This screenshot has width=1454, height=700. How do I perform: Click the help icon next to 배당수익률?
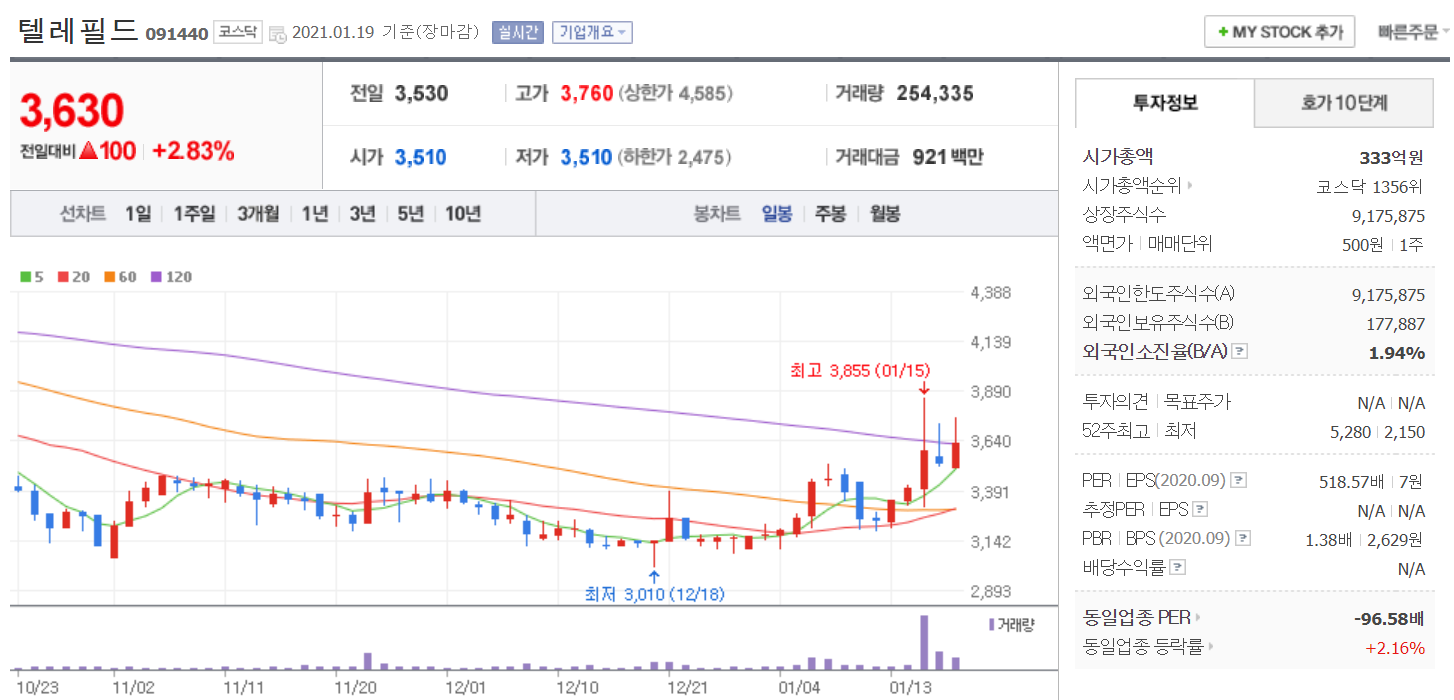pyautogui.click(x=1178, y=568)
